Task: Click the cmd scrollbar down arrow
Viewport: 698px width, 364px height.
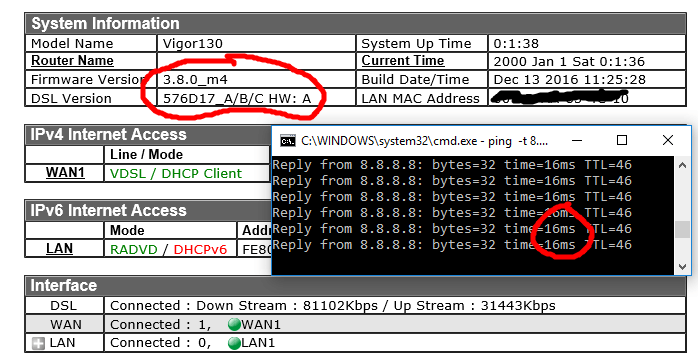Action: point(682,267)
